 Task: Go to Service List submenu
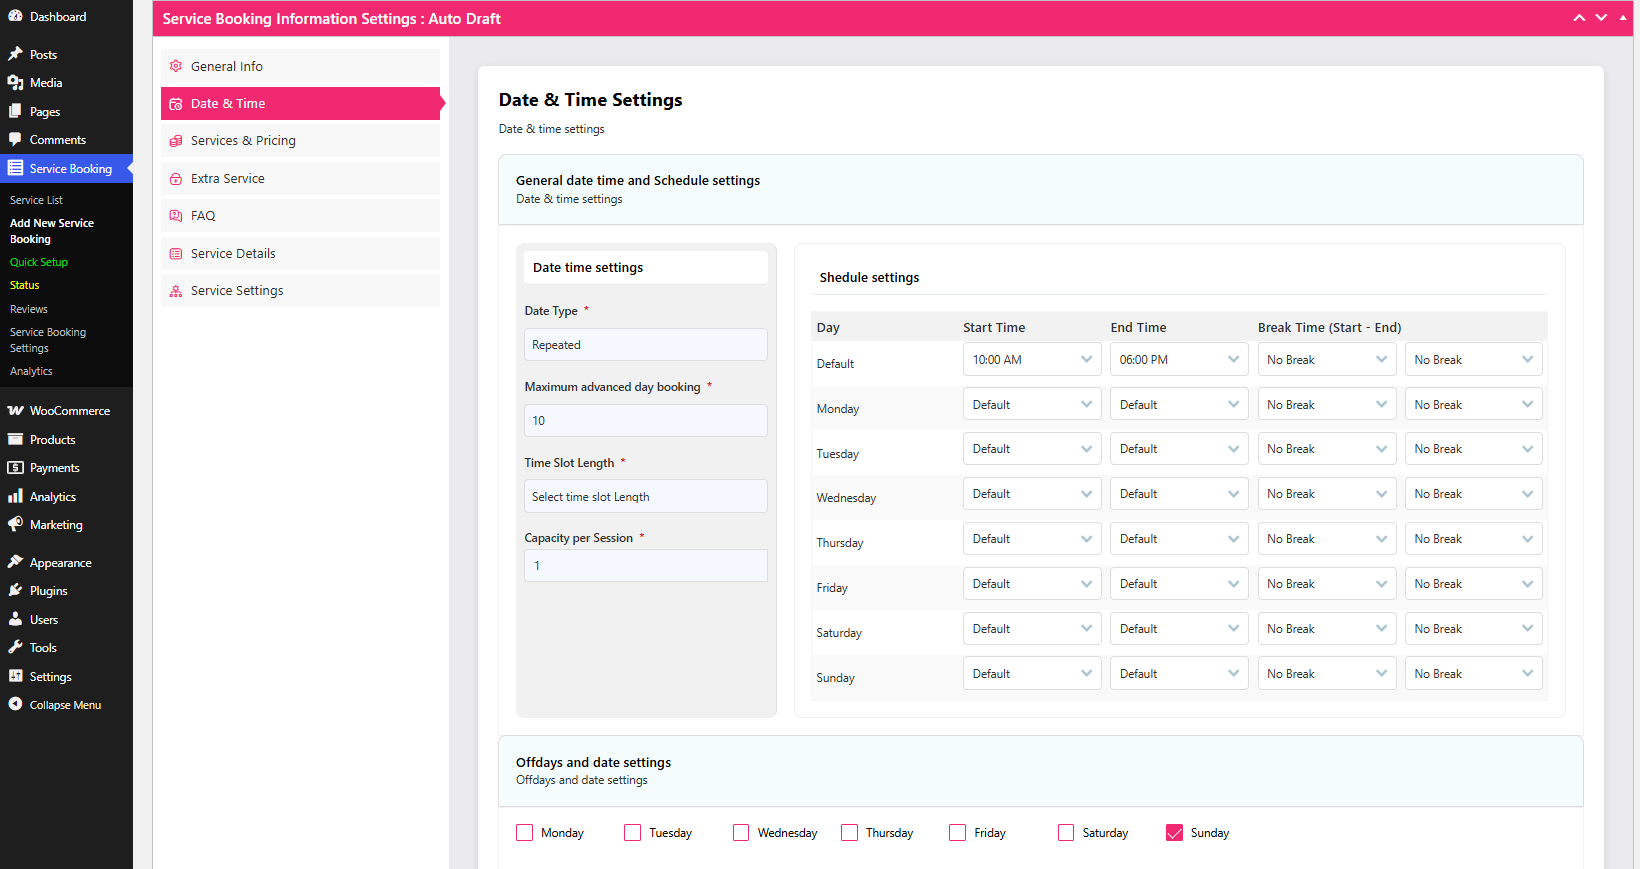click(x=36, y=200)
